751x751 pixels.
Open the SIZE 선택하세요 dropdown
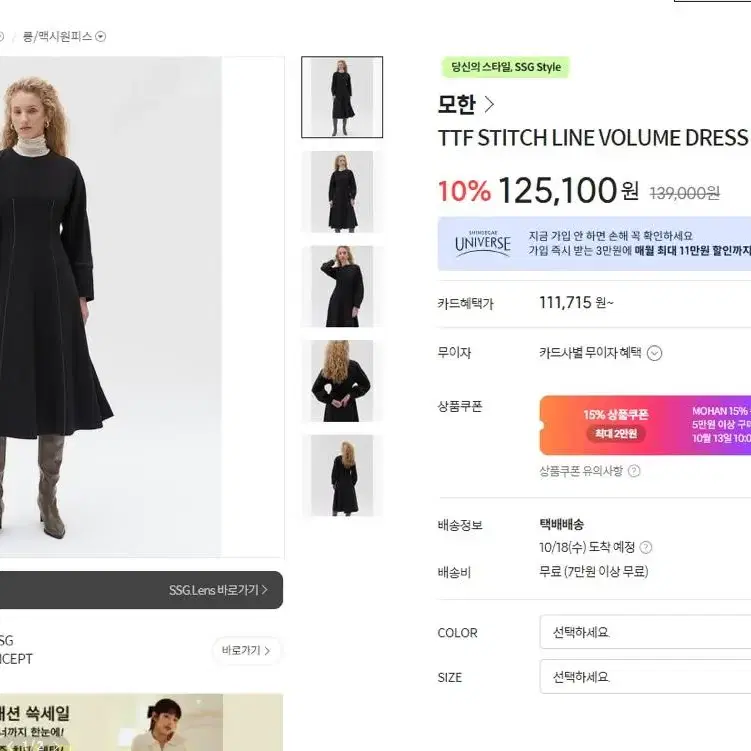click(645, 677)
